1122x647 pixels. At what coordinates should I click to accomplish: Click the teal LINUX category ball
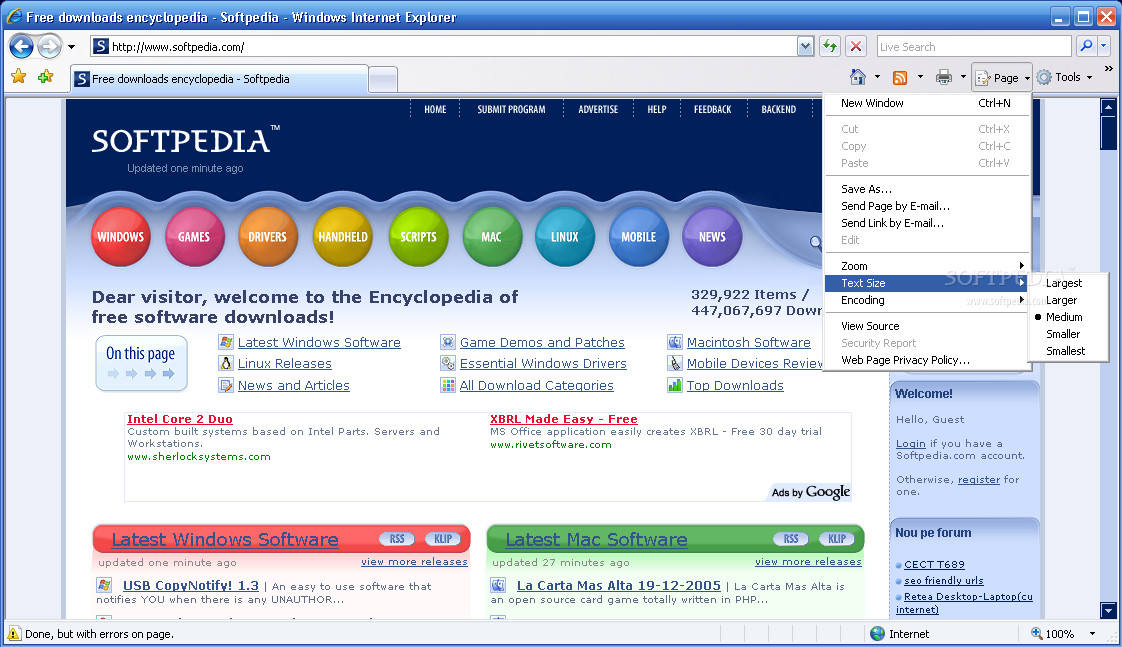pyautogui.click(x=565, y=236)
